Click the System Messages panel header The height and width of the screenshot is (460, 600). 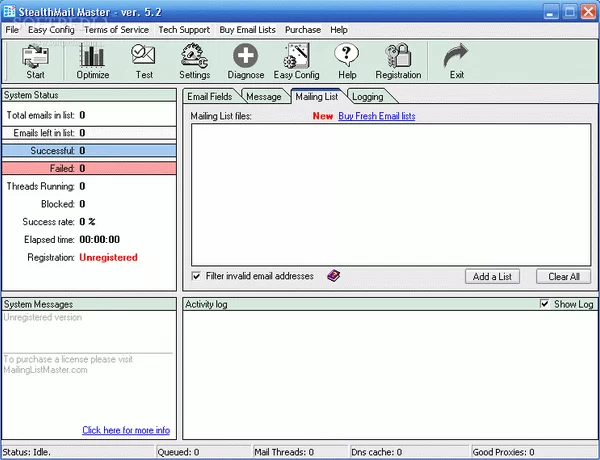(x=89, y=304)
